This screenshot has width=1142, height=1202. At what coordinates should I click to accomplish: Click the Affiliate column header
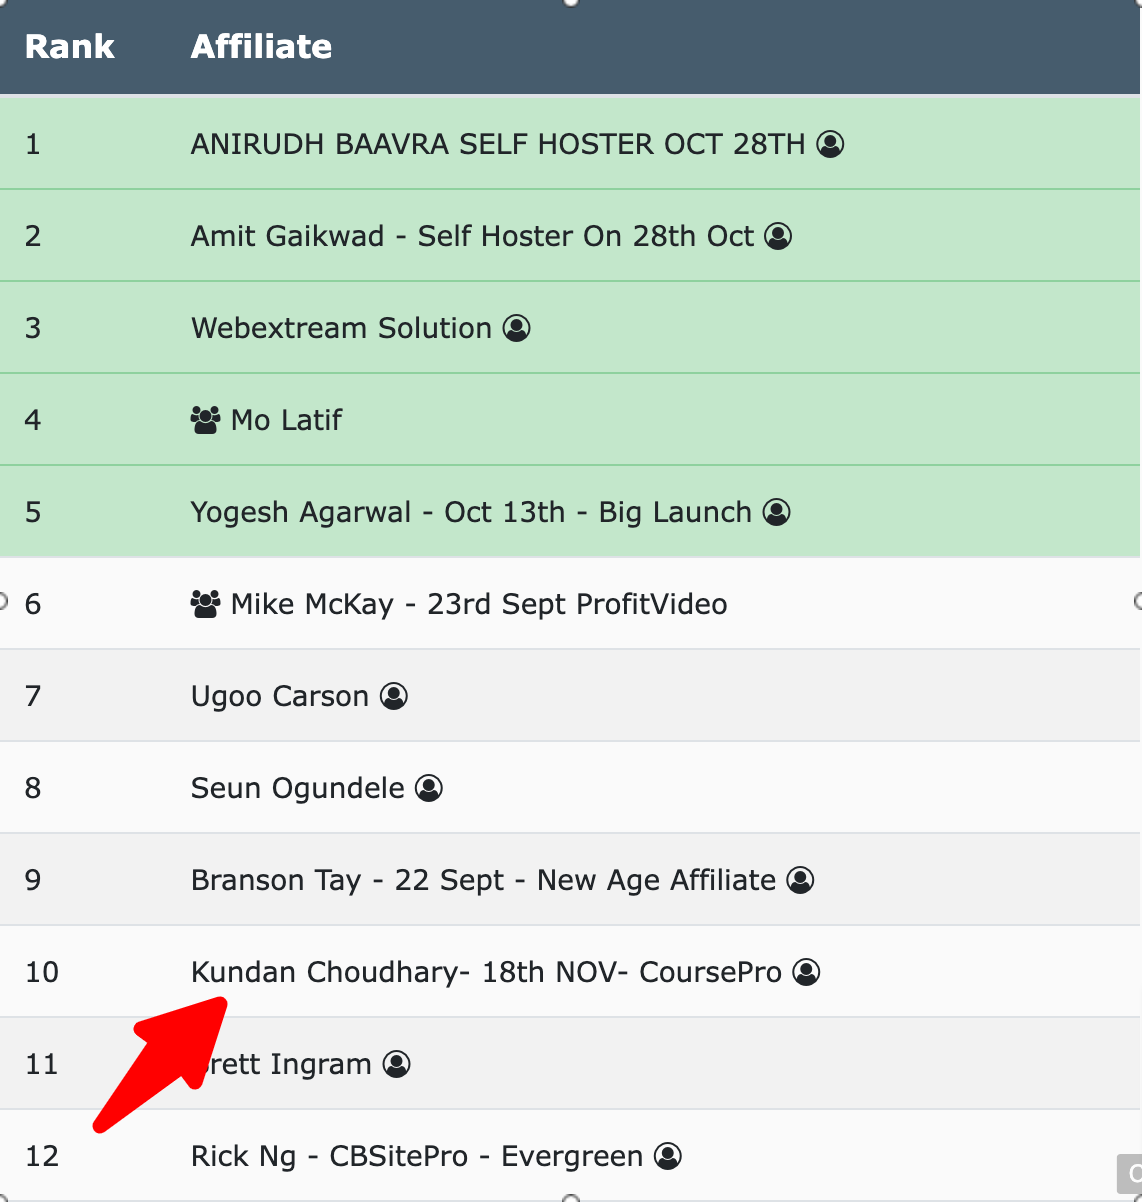(262, 47)
